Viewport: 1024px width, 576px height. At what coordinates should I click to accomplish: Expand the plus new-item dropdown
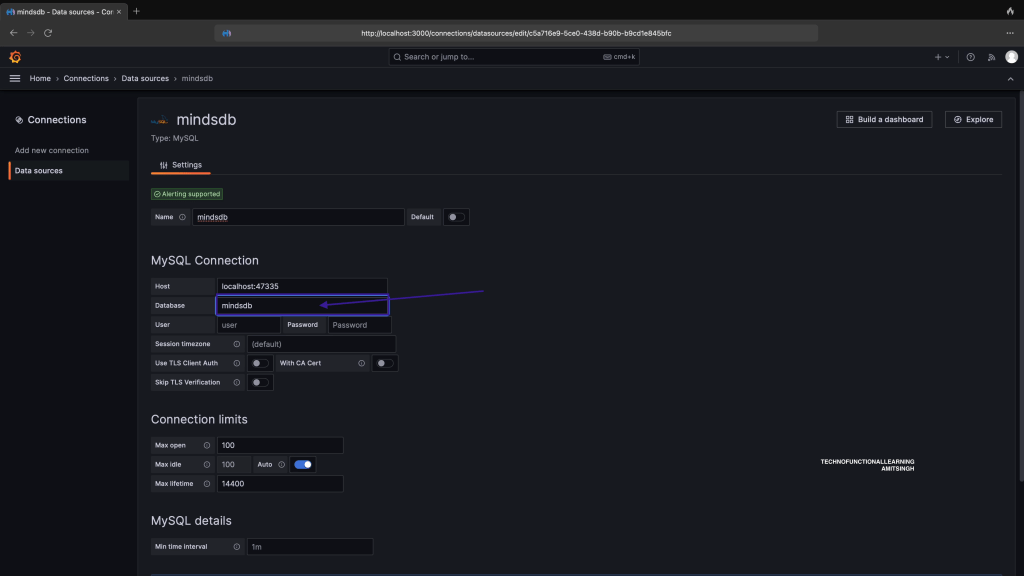click(x=942, y=57)
